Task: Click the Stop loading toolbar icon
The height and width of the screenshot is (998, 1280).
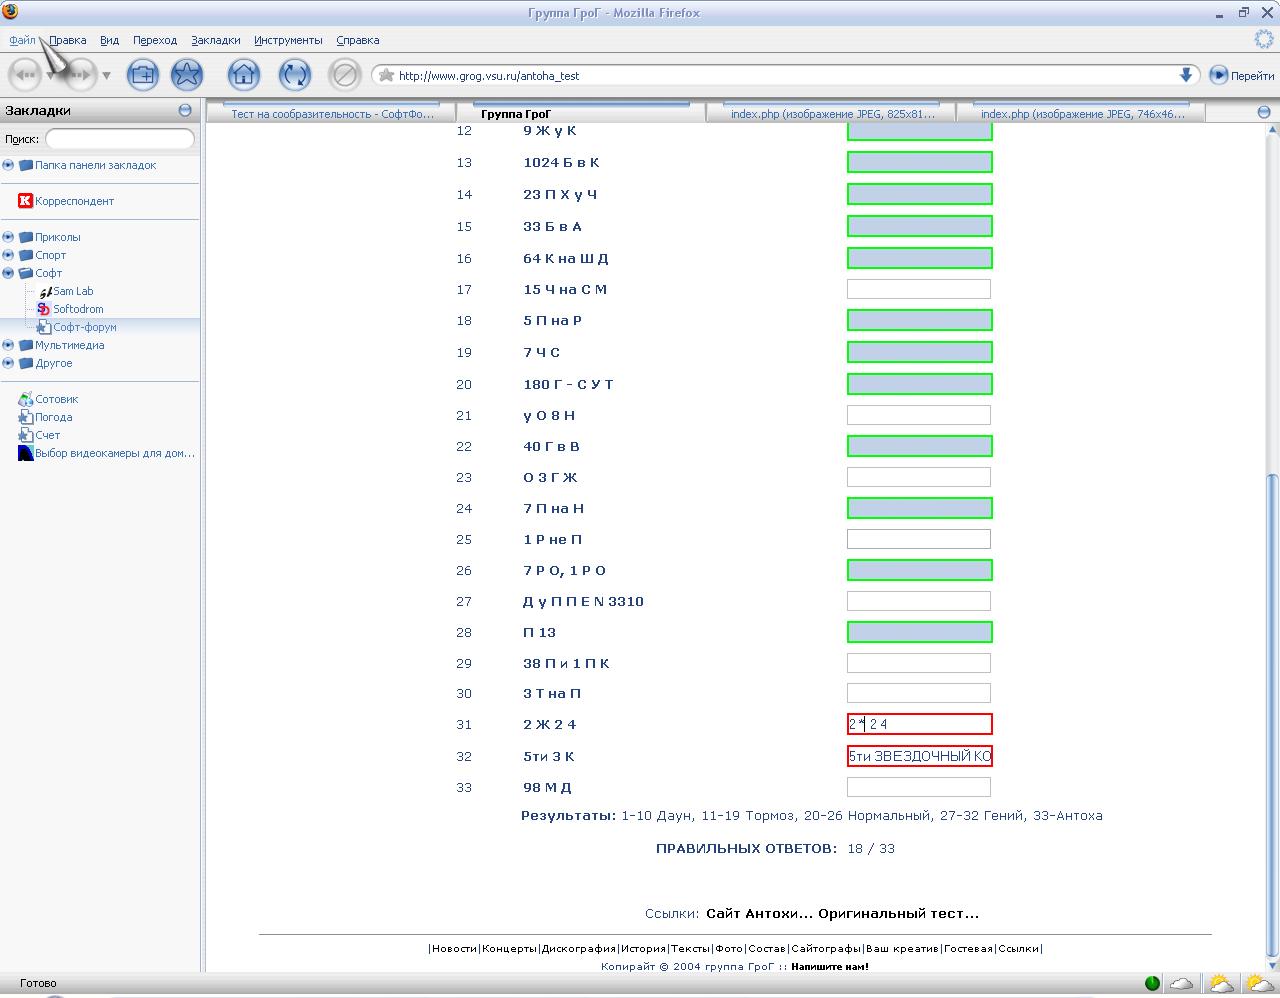Action: 344,75
